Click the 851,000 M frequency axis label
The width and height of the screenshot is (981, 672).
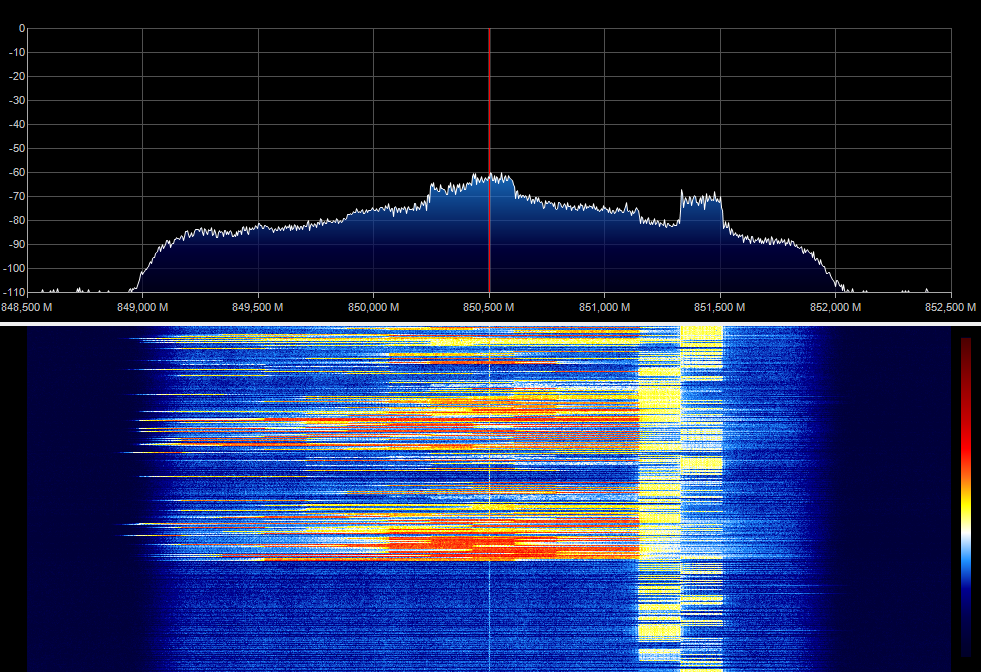(604, 307)
